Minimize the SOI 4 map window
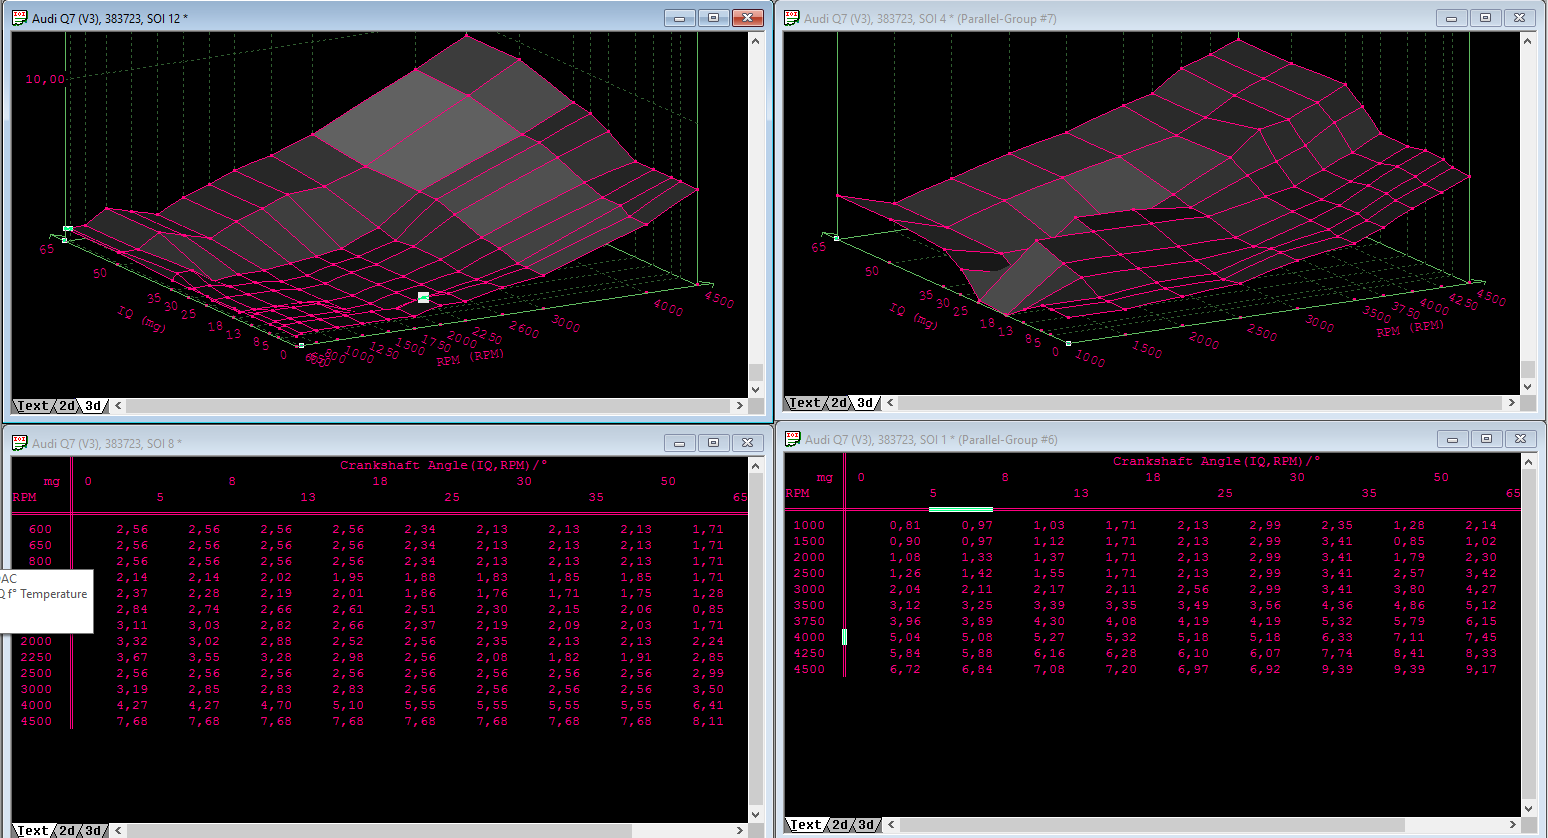The width and height of the screenshot is (1548, 838). coord(1451,18)
